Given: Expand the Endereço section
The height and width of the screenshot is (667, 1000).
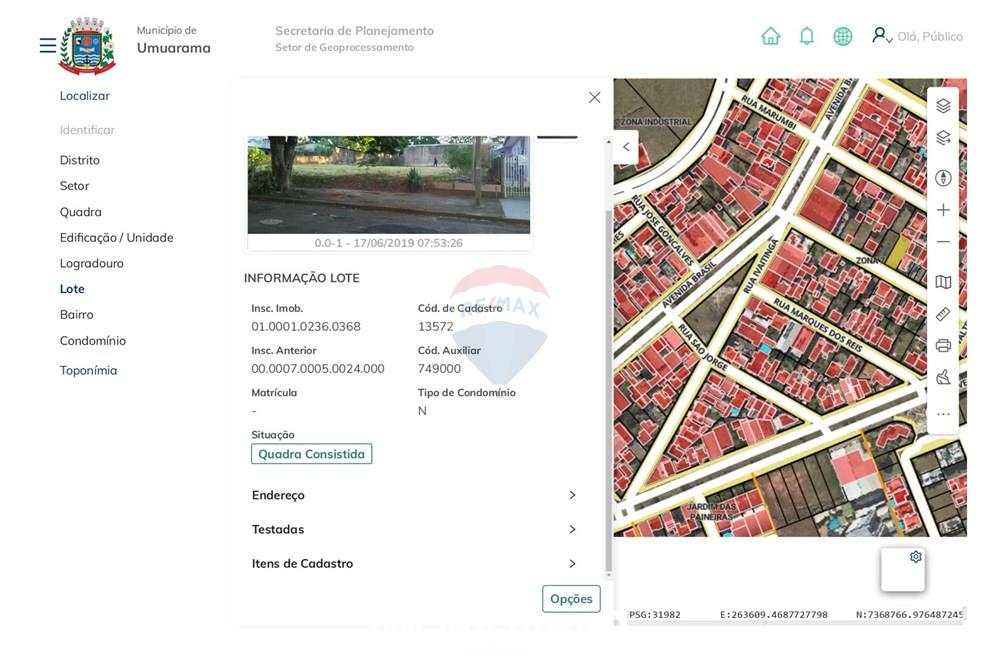Looking at the screenshot, I should [x=414, y=495].
